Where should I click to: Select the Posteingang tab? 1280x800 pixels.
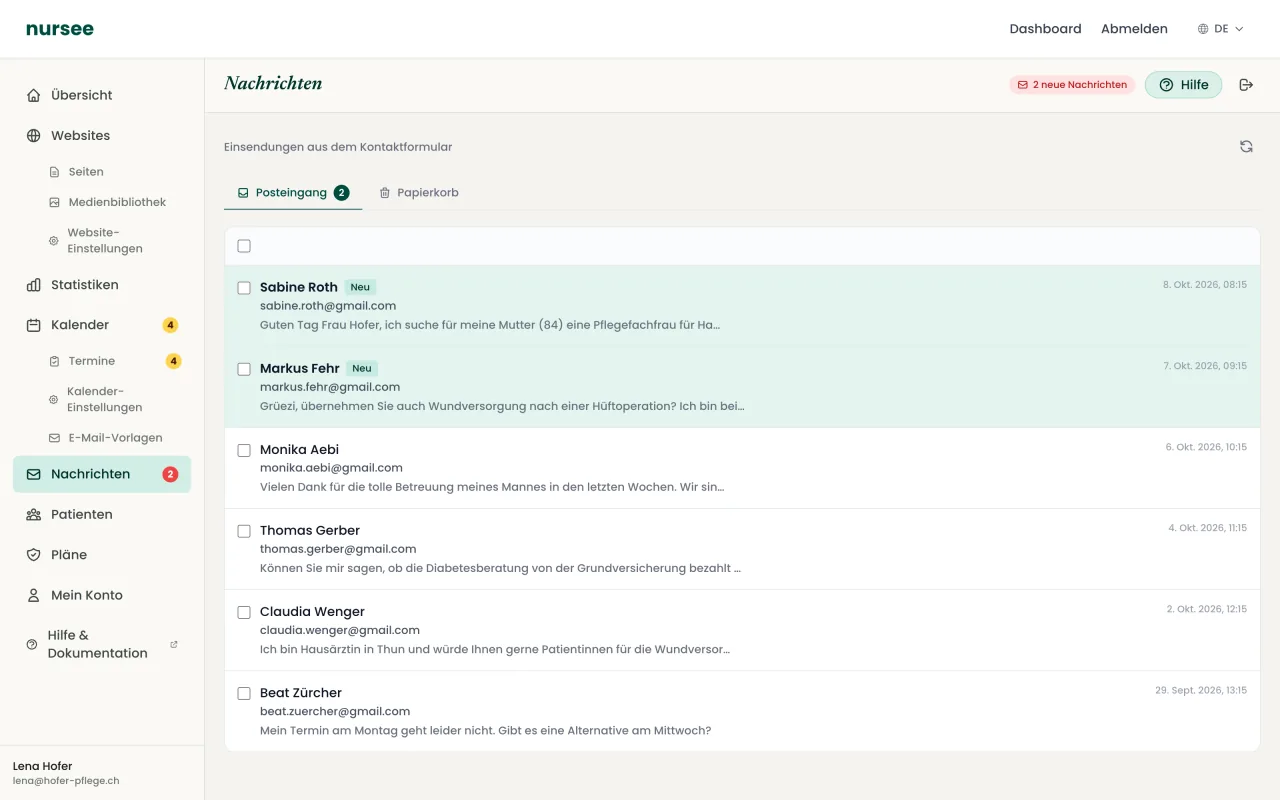point(293,193)
